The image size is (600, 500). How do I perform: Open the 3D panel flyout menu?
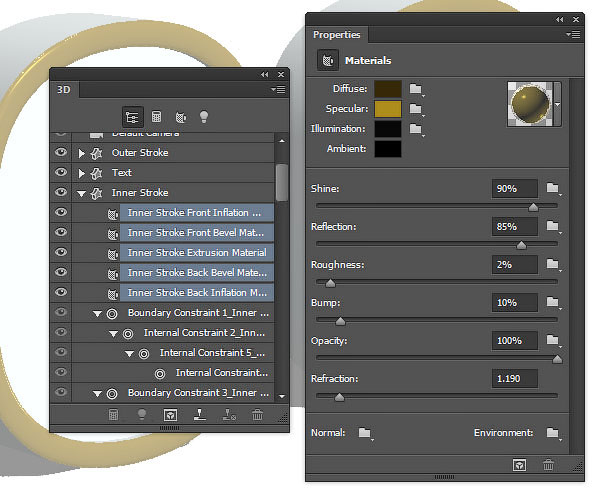click(x=279, y=90)
